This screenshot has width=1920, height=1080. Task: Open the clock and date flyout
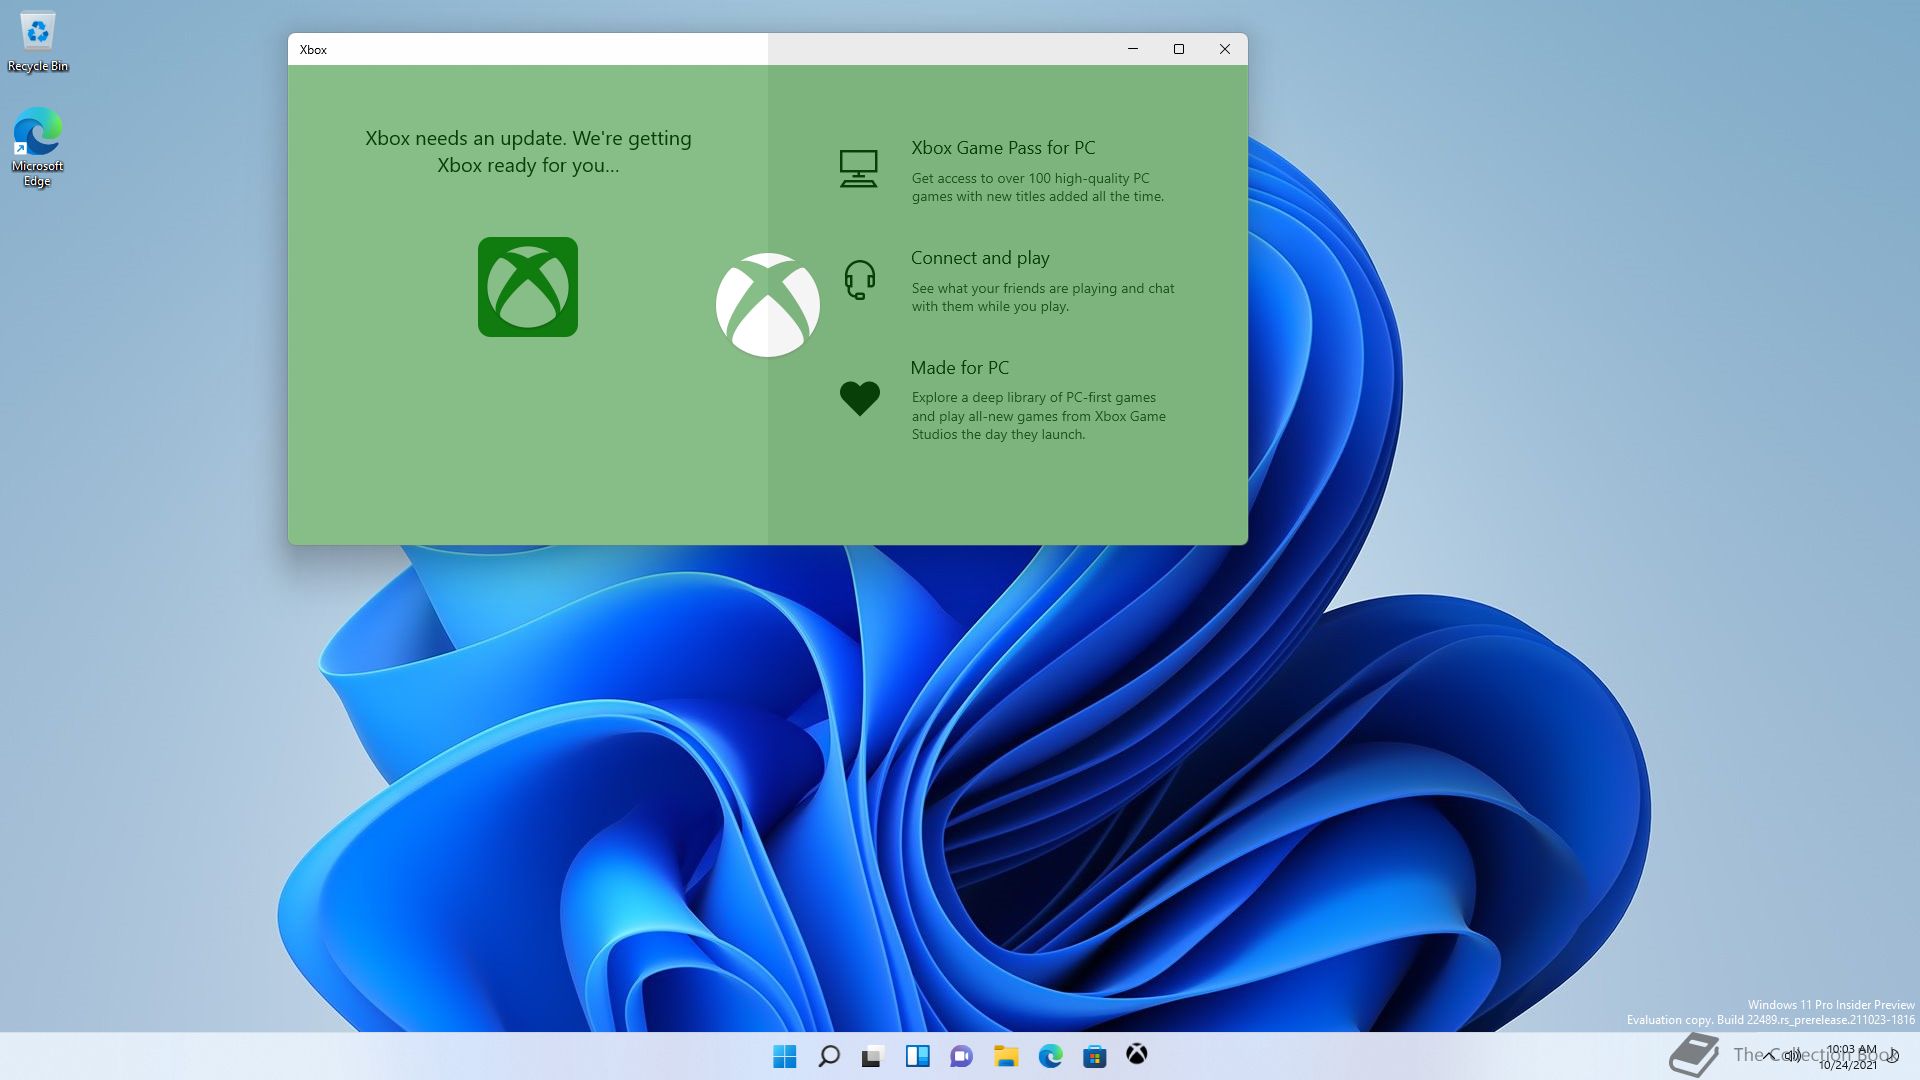coord(1850,1057)
